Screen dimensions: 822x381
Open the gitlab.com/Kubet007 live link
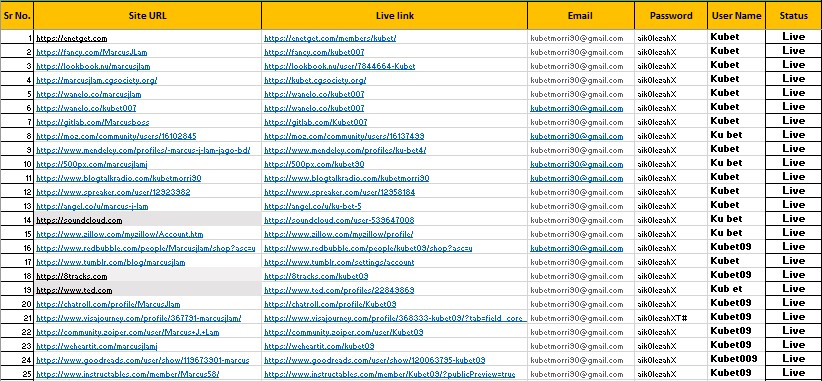pos(316,122)
